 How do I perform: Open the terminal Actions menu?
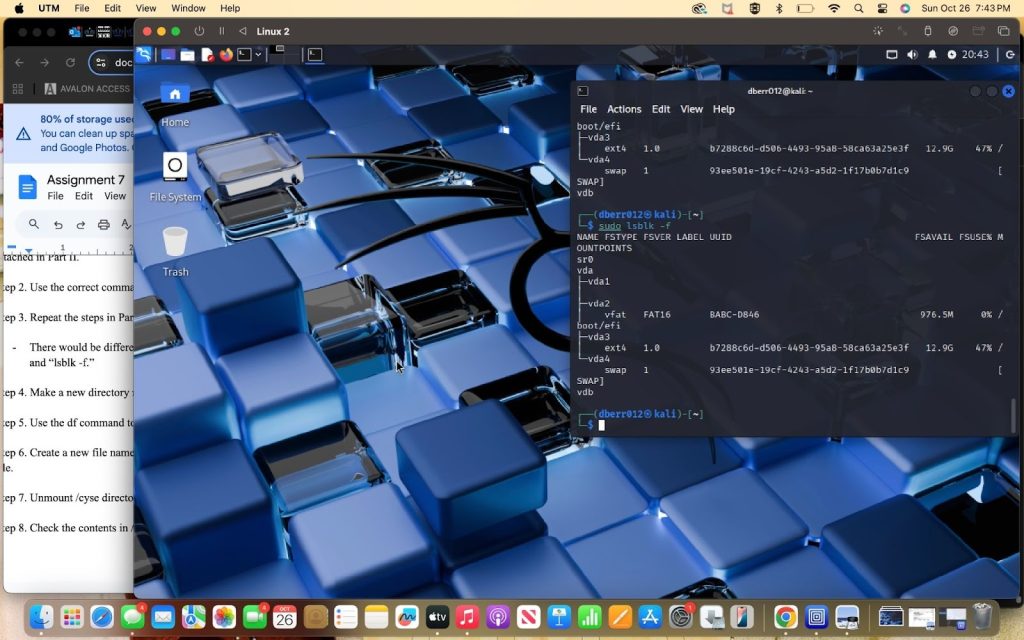[x=624, y=109]
